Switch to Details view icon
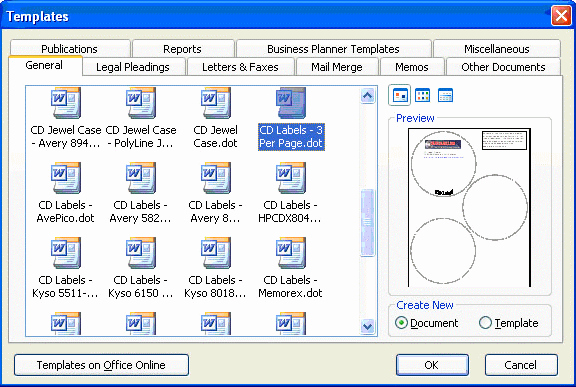 (x=445, y=96)
